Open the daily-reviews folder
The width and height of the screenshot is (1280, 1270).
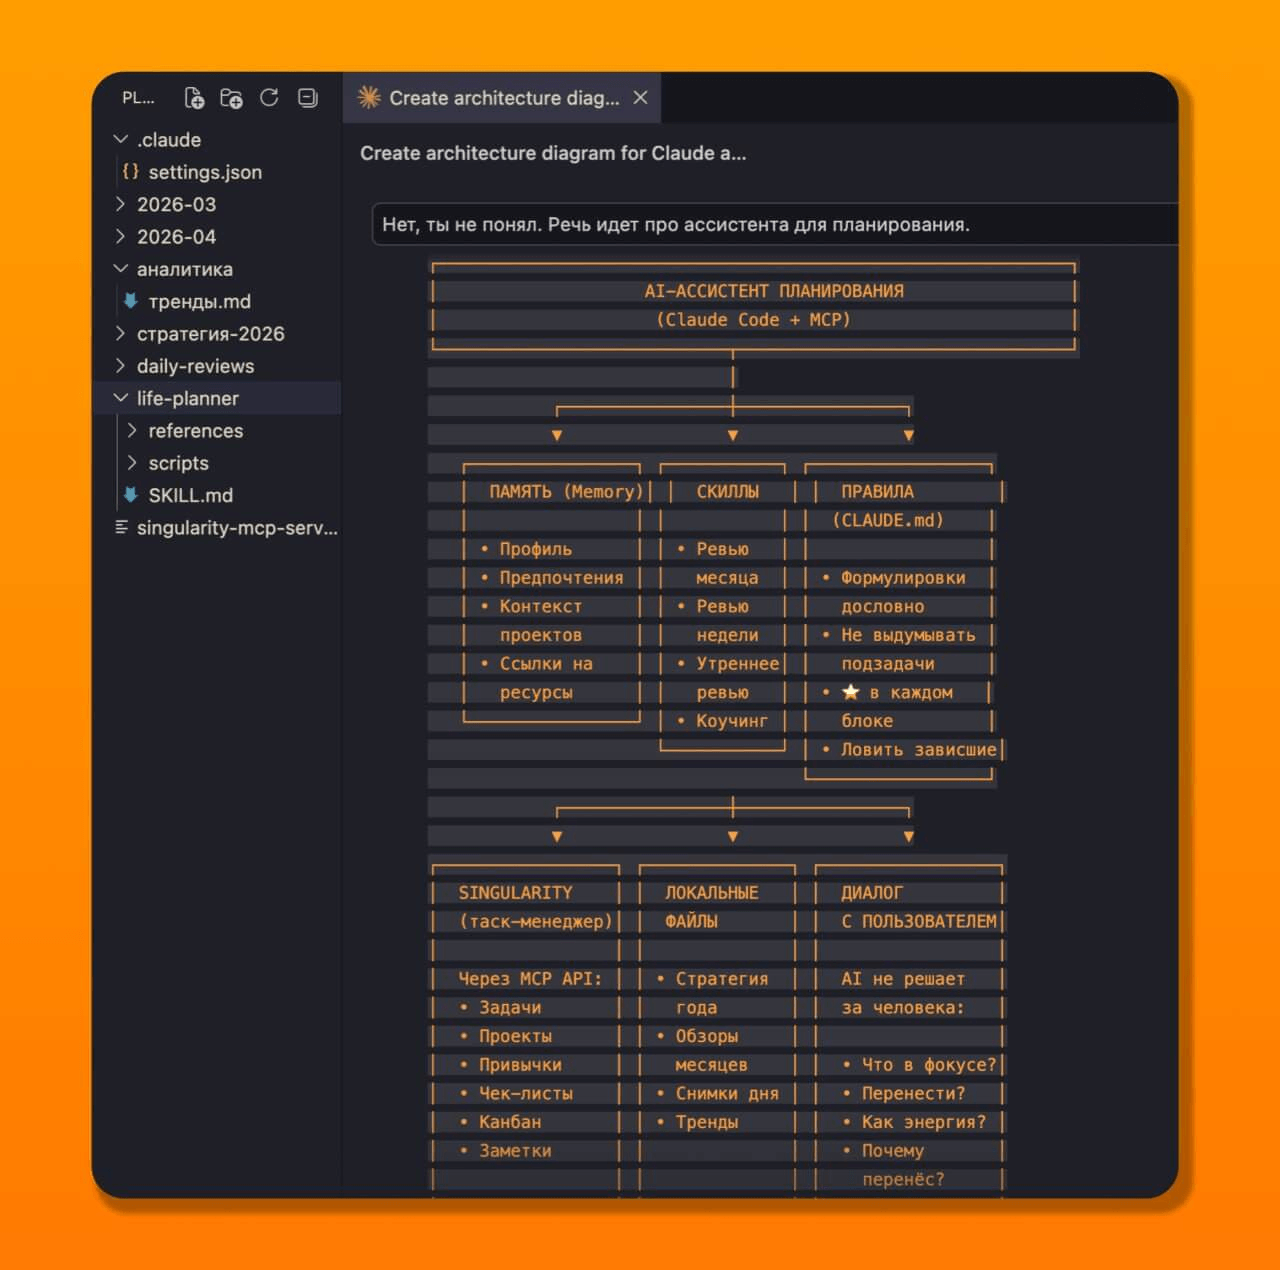click(195, 366)
